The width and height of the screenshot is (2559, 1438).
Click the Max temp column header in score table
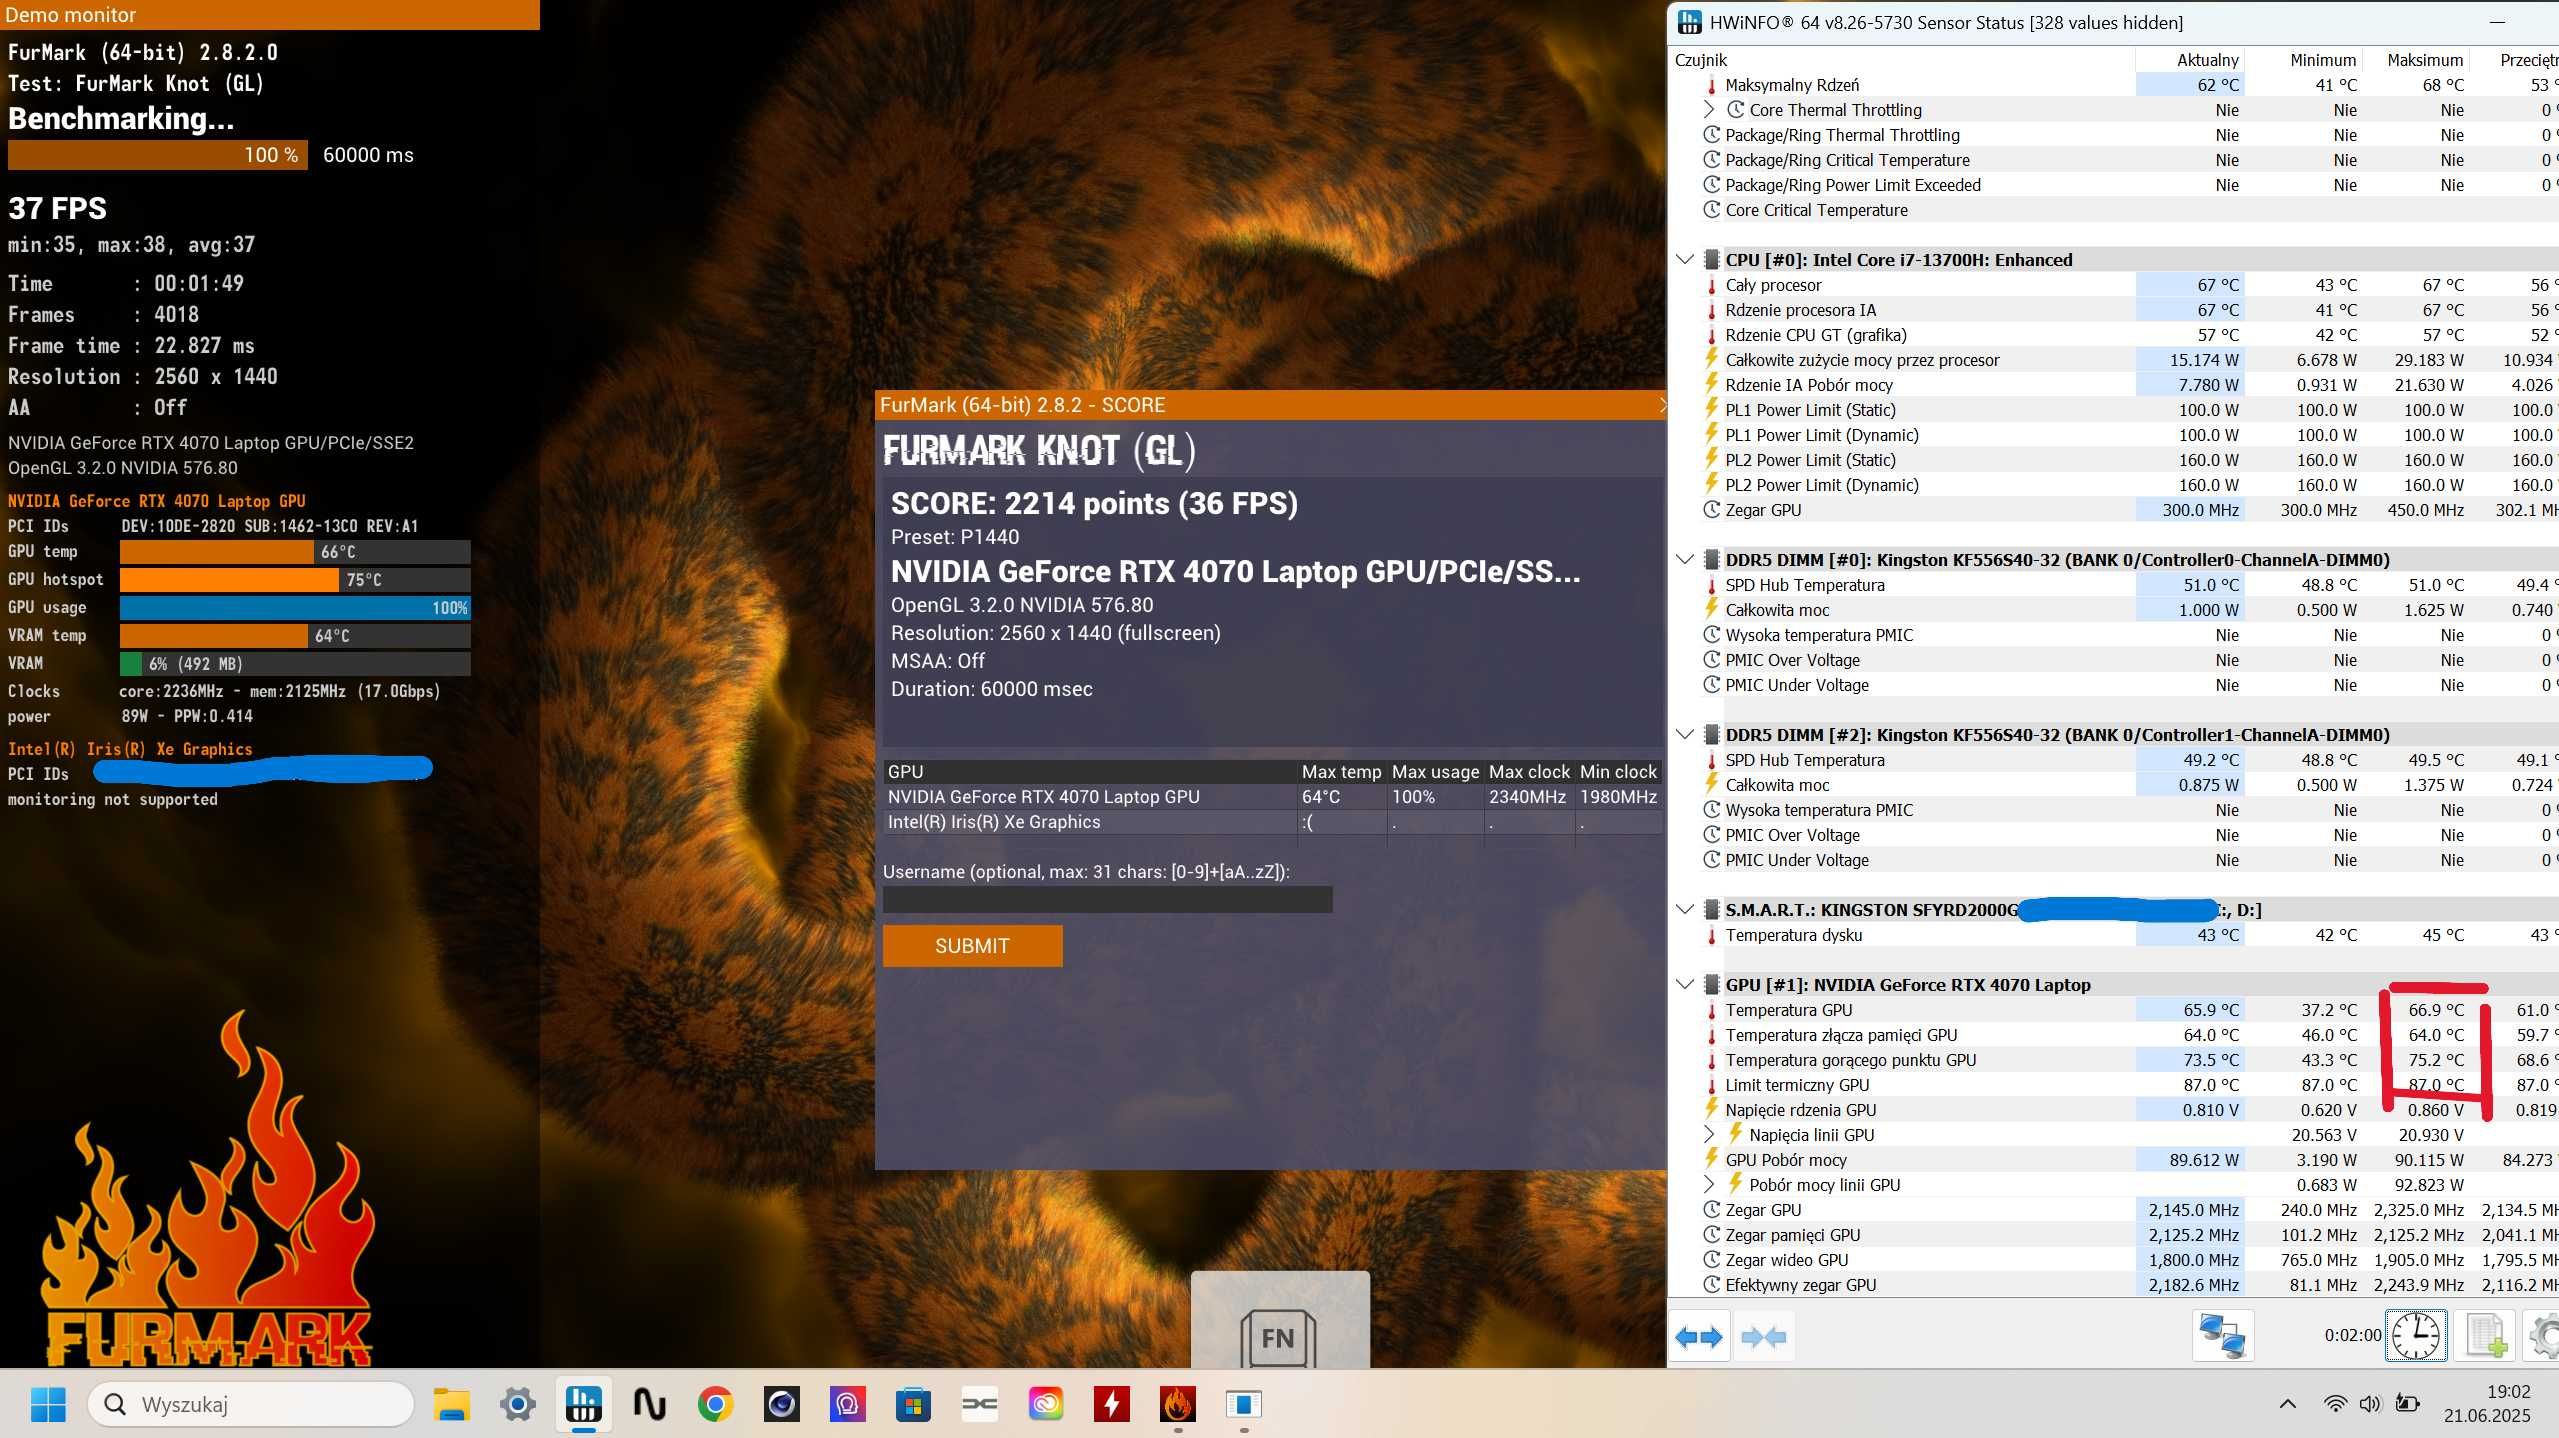1341,772
